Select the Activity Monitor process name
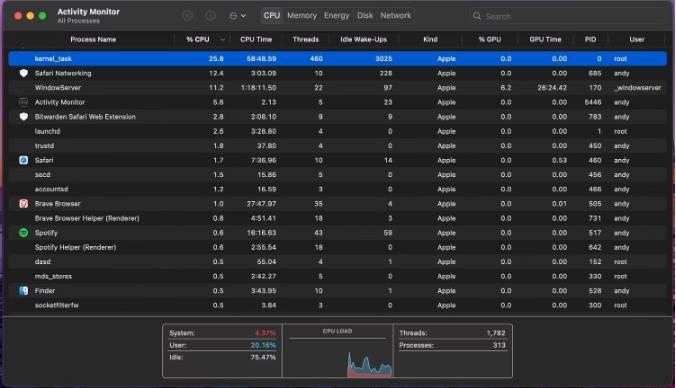 tap(60, 102)
